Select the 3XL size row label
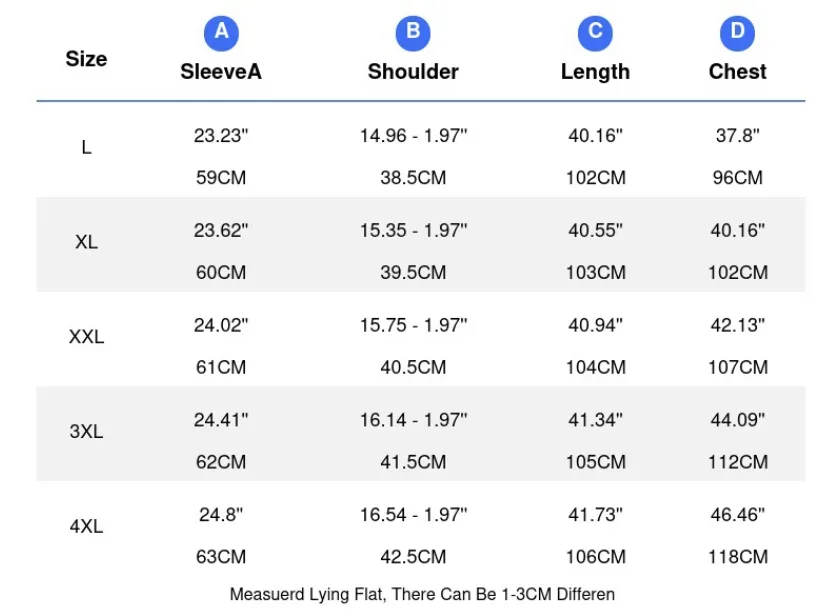Viewport: 839px width, 613px height. coord(86,432)
